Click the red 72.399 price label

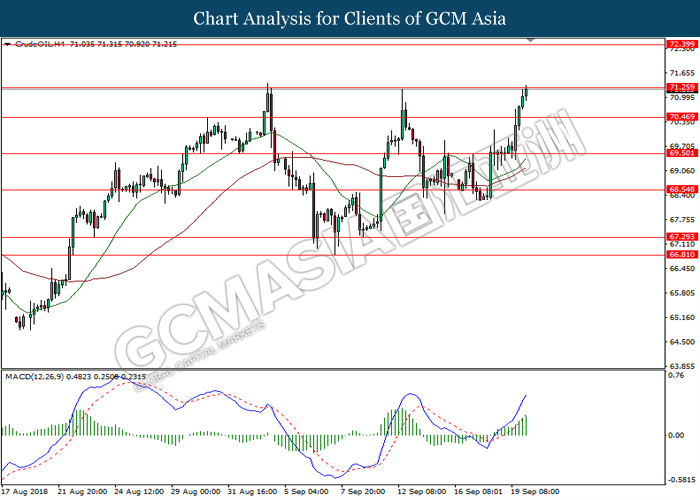683,44
